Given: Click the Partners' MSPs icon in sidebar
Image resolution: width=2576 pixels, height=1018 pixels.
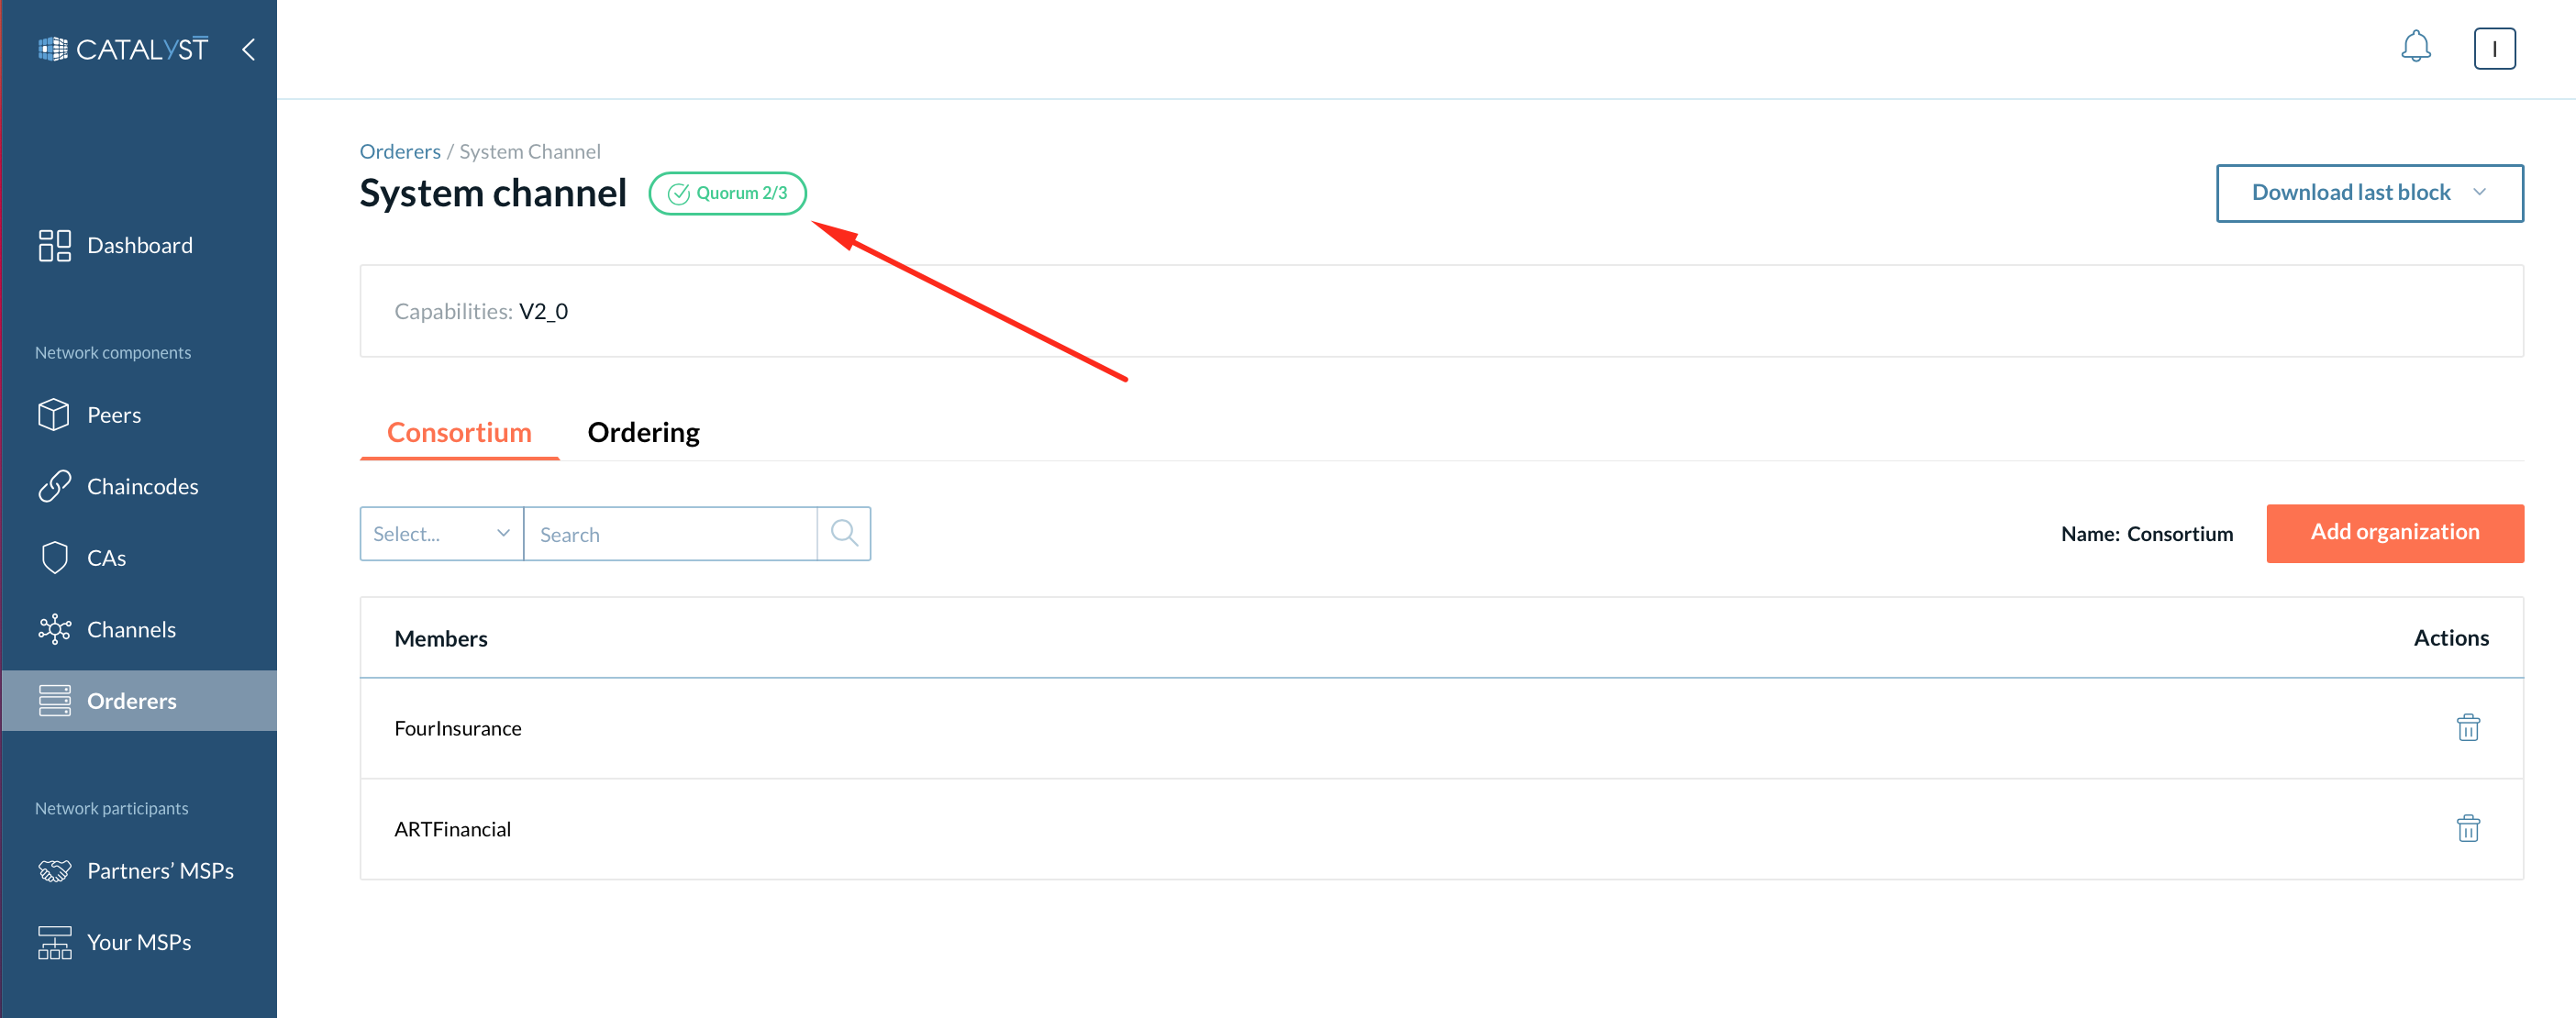Looking at the screenshot, I should pos(56,870).
